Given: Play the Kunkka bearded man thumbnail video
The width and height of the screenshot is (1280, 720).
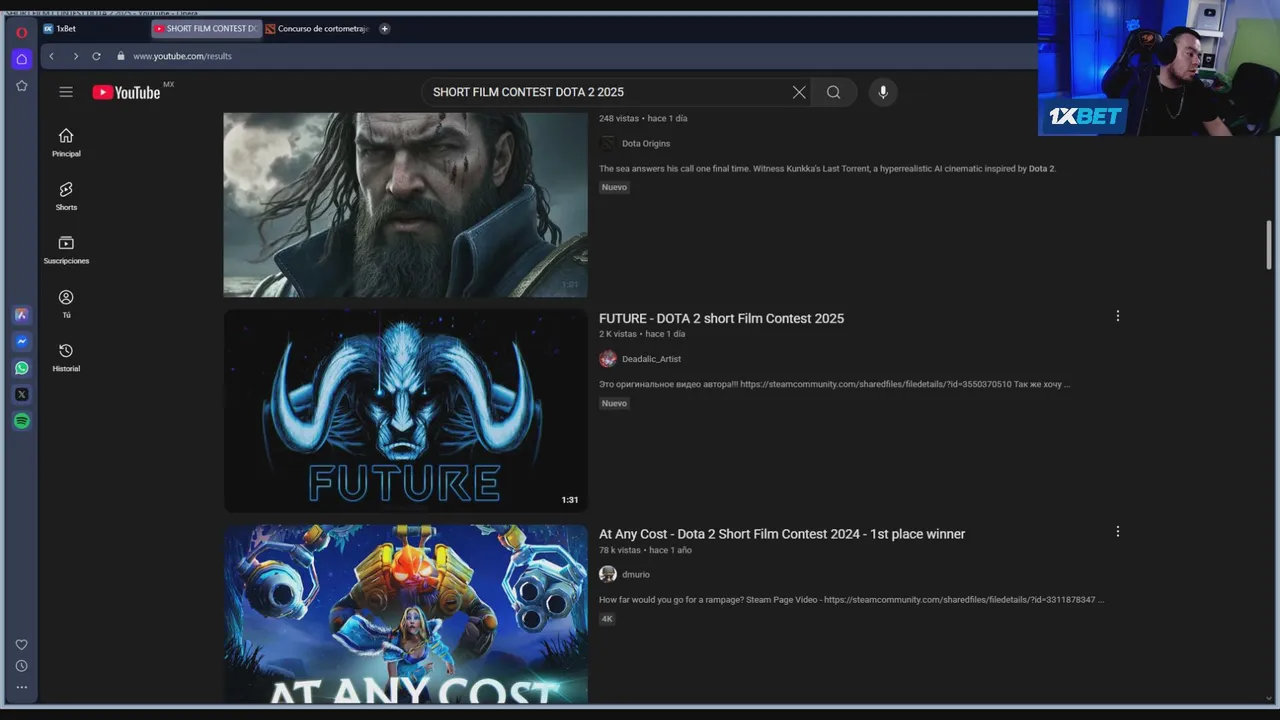Looking at the screenshot, I should (405, 204).
